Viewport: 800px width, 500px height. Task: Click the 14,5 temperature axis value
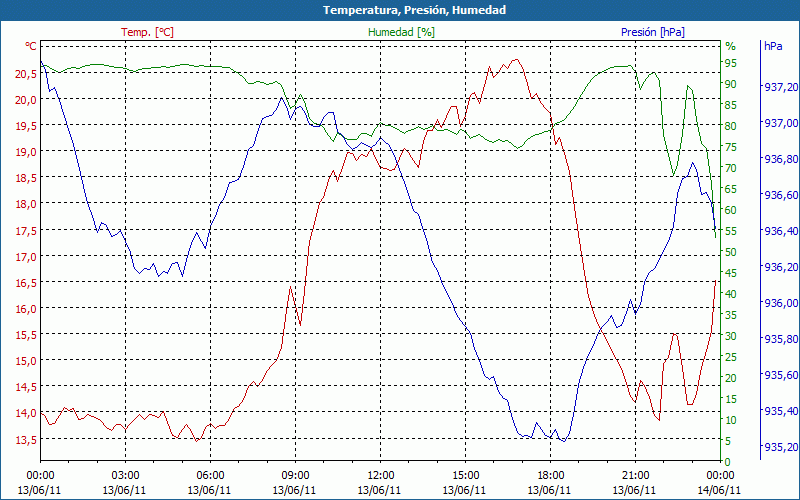pos(26,387)
